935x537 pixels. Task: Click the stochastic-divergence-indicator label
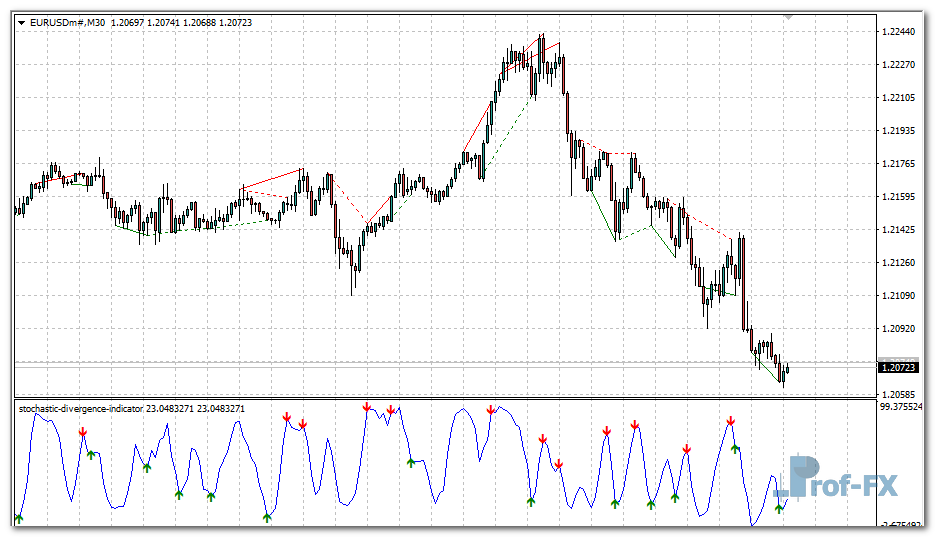coord(80,408)
